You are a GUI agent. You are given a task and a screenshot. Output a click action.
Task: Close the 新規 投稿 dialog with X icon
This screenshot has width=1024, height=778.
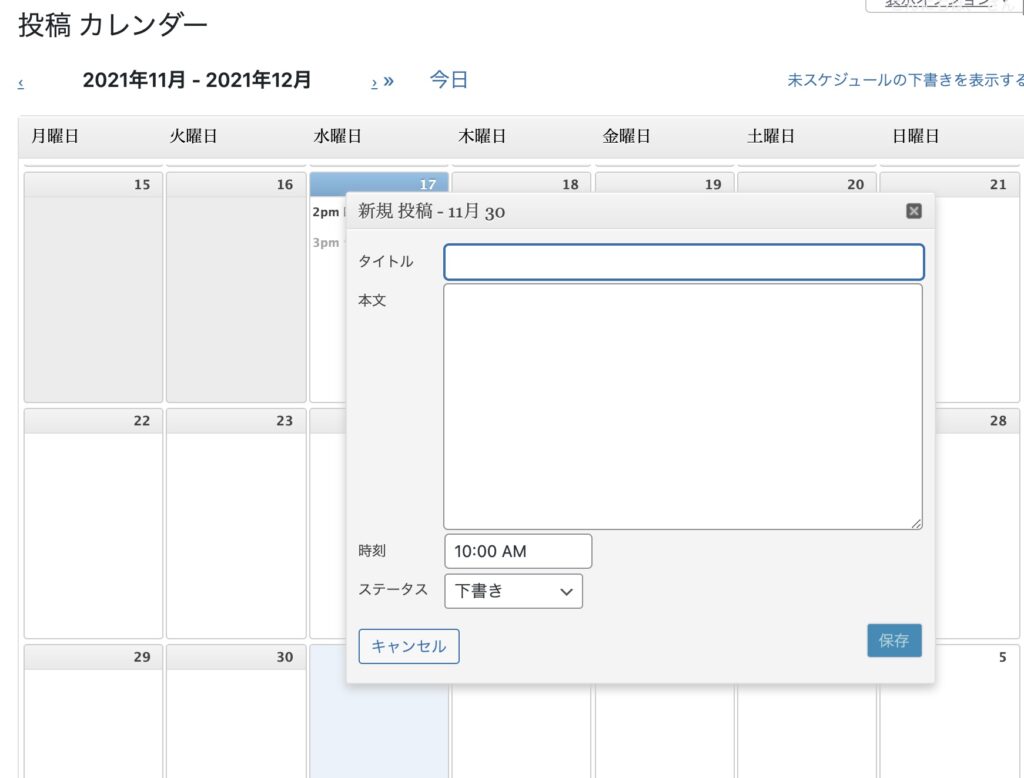pos(913,211)
